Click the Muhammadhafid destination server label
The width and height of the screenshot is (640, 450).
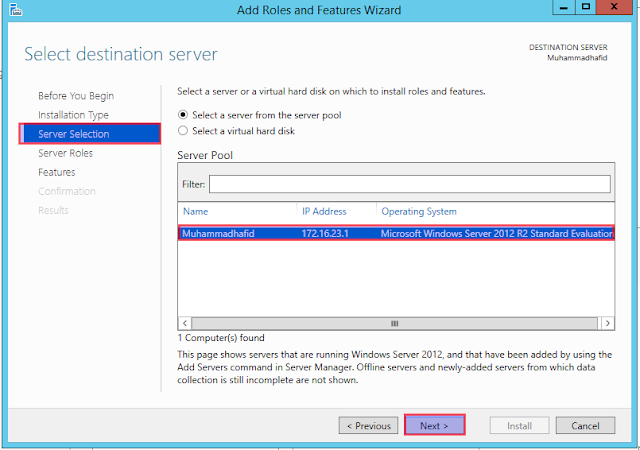click(577, 58)
